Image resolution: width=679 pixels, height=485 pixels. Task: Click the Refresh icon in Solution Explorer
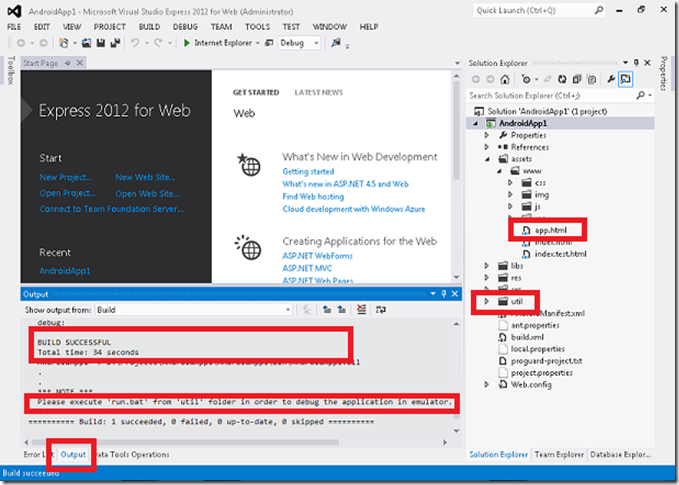pos(562,79)
